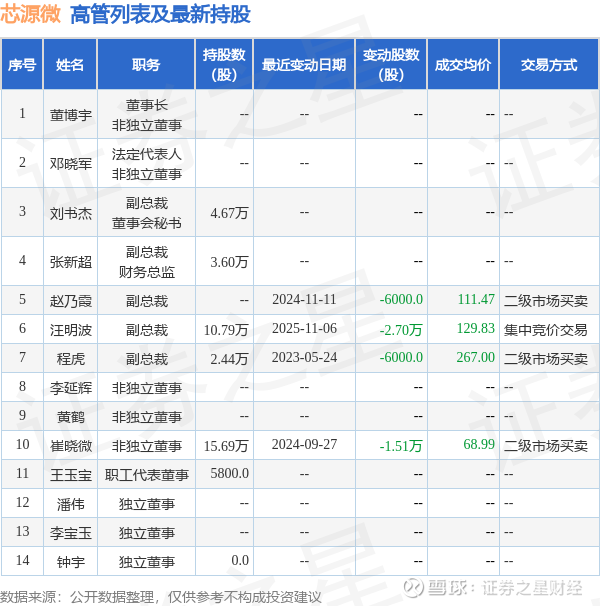The image size is (600, 606).
Task: Select the name 李宝玉 in row 13
Action: click(71, 533)
